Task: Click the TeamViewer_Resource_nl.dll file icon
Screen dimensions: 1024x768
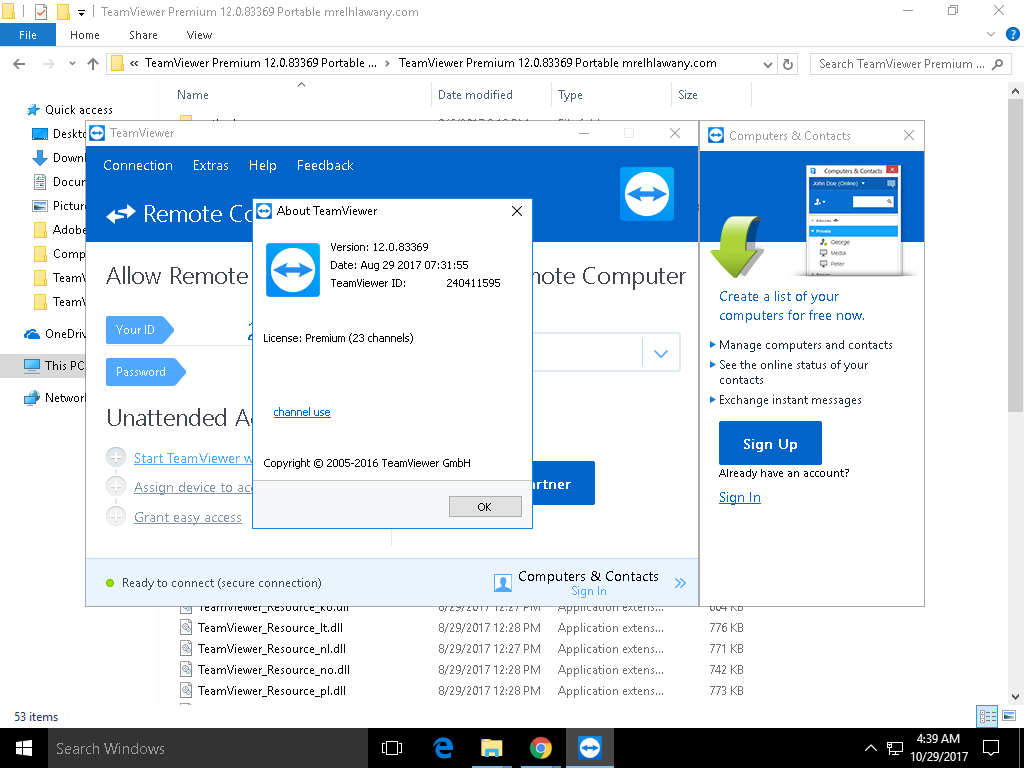Action: [186, 649]
